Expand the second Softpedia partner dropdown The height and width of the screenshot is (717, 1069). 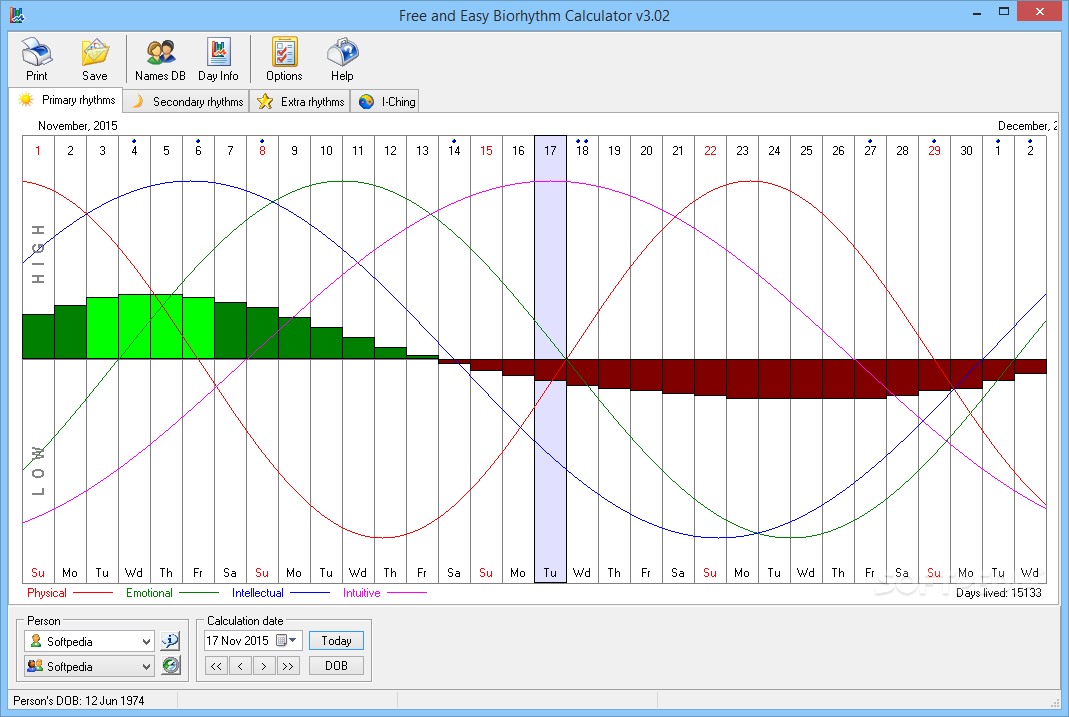point(146,667)
